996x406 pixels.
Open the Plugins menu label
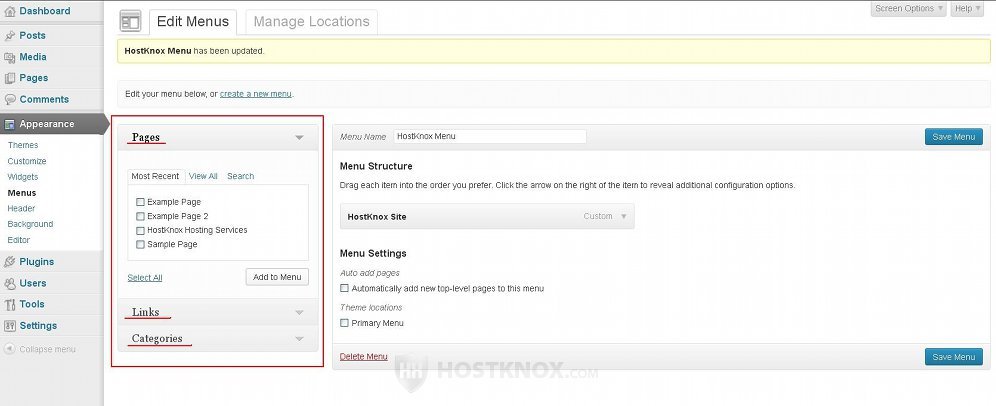pyautogui.click(x=37, y=262)
